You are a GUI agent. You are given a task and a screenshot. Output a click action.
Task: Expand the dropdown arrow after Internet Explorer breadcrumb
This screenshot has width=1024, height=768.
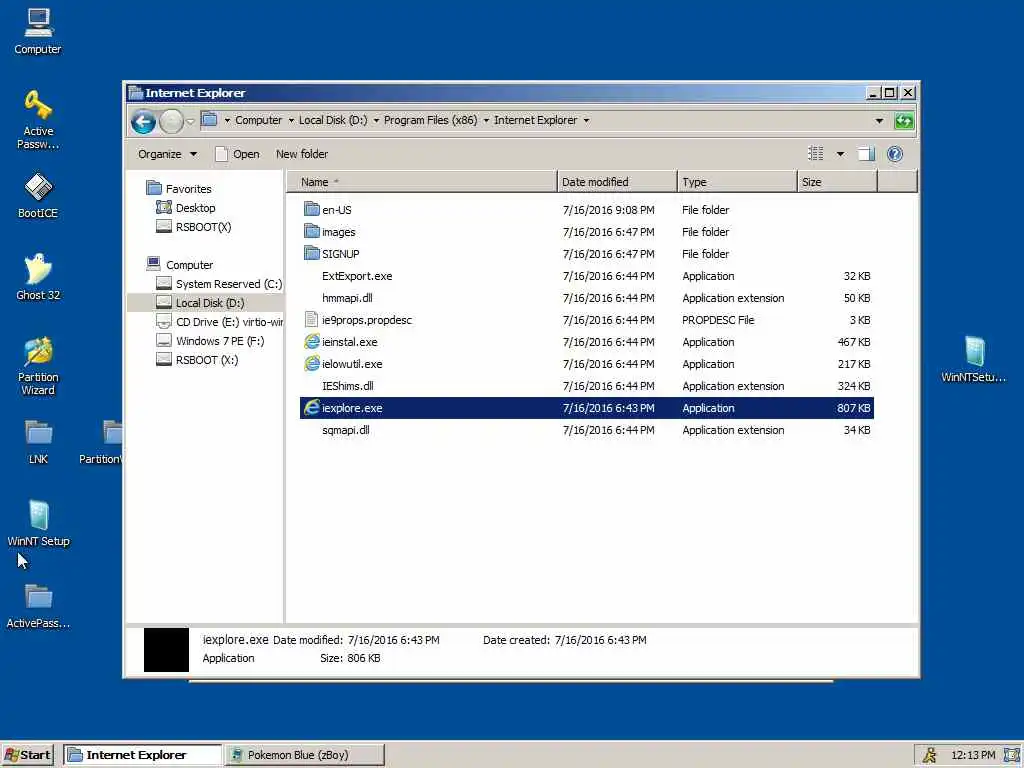[x=586, y=120]
